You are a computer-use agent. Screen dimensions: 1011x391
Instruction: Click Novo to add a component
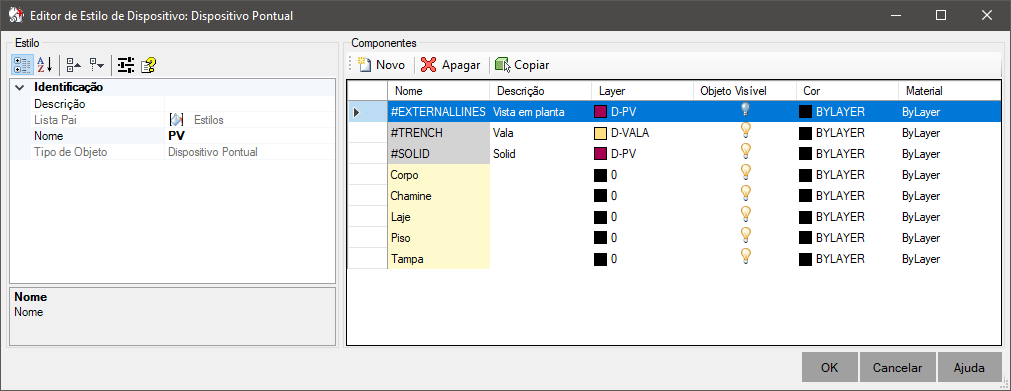click(x=382, y=65)
